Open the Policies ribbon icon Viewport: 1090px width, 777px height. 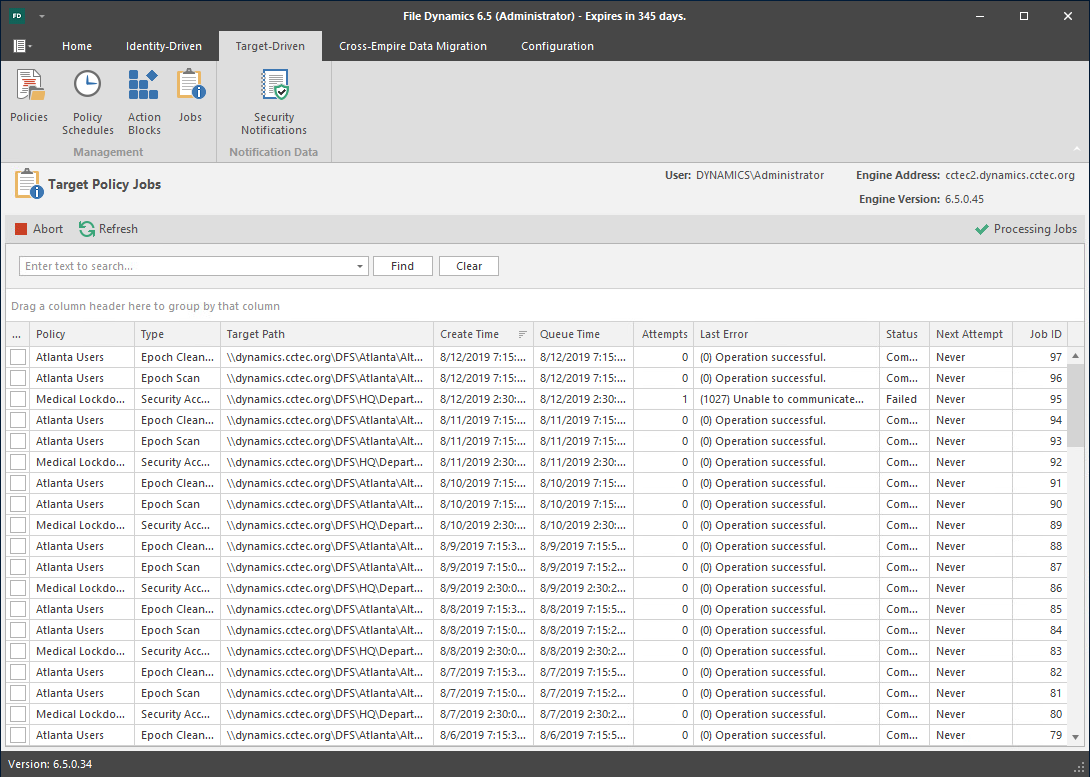point(29,87)
